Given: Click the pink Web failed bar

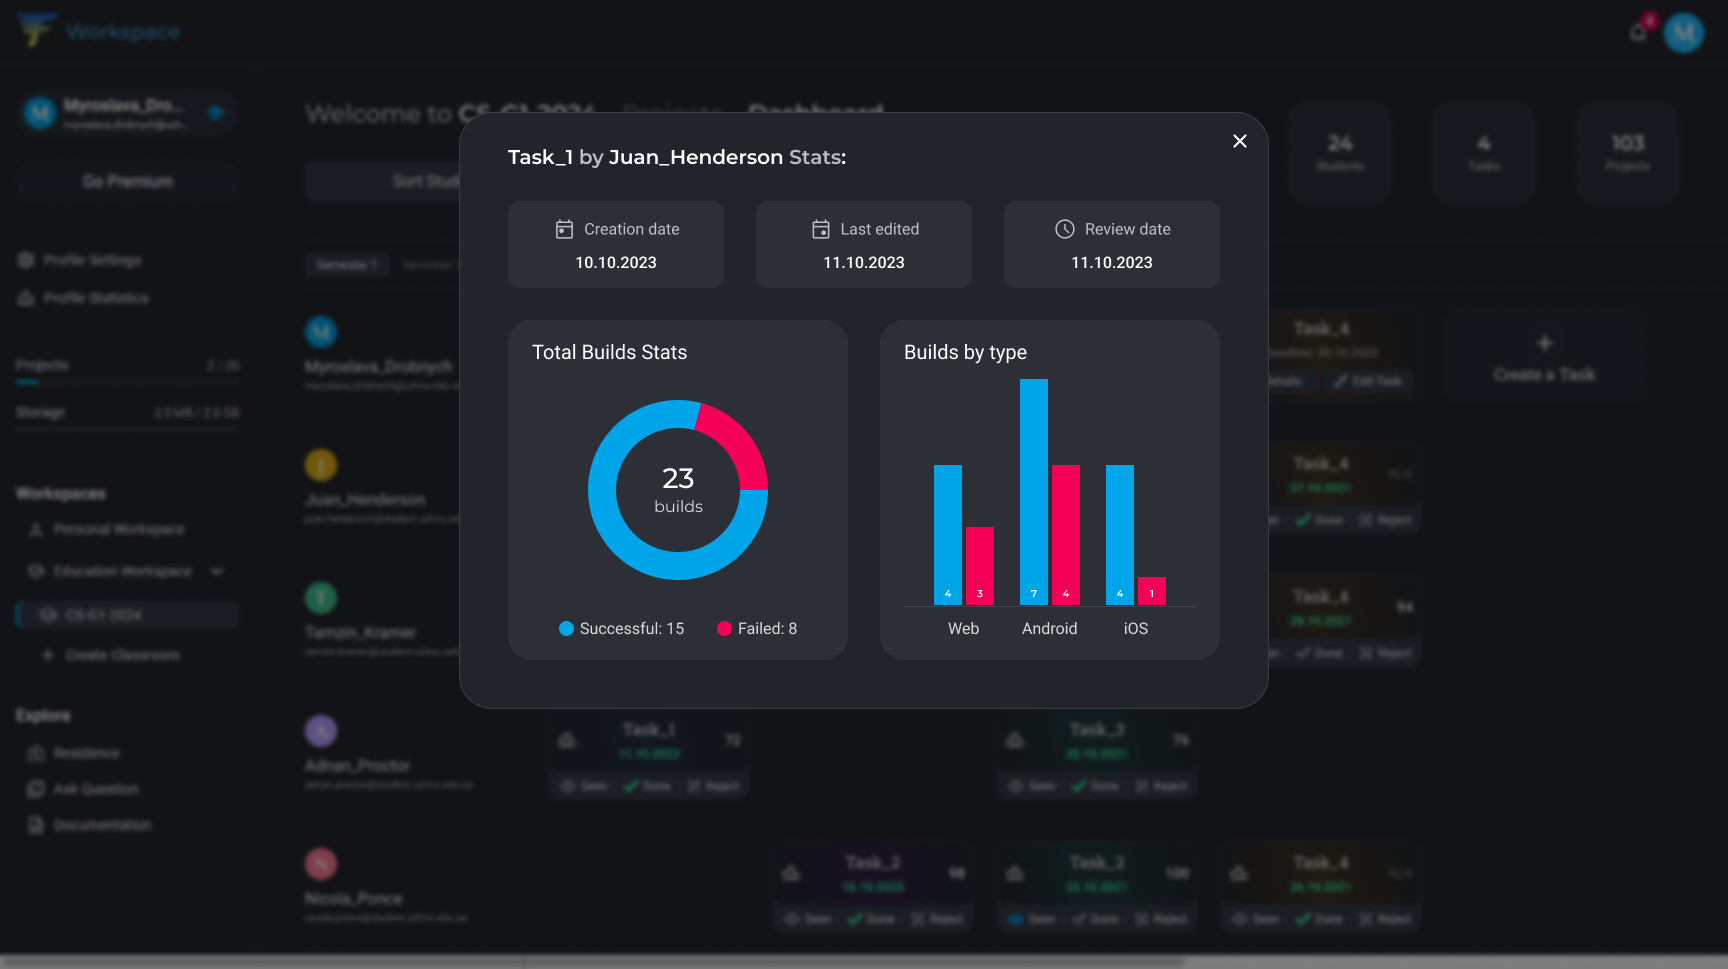Looking at the screenshot, I should coord(980,565).
